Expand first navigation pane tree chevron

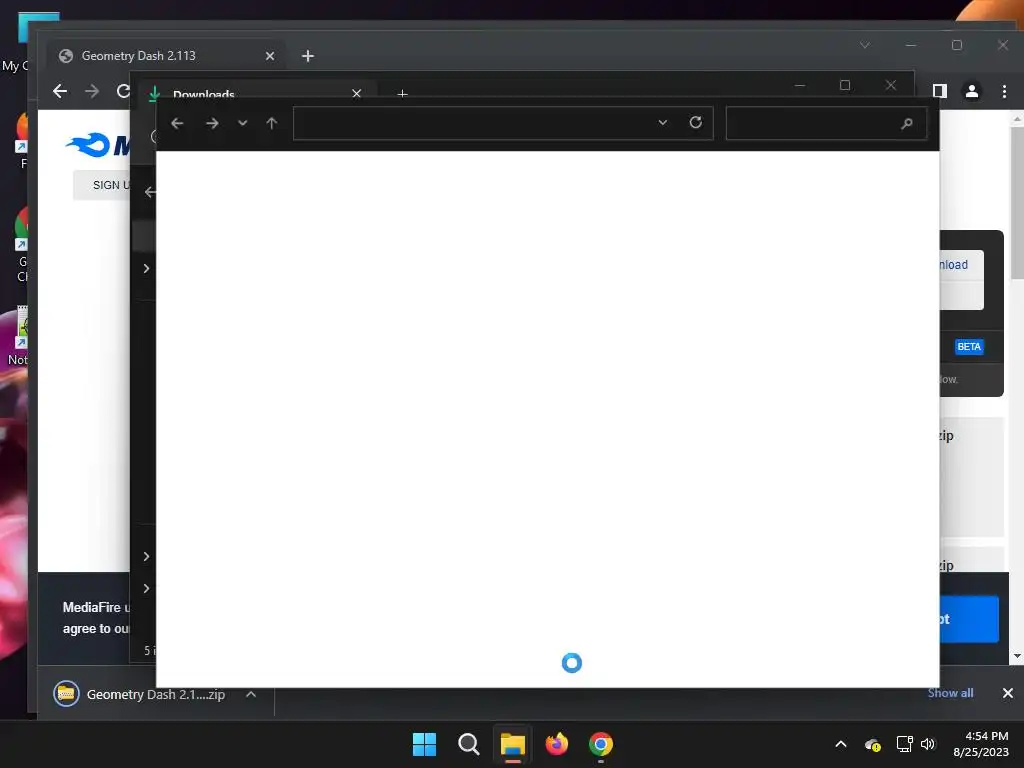point(146,268)
